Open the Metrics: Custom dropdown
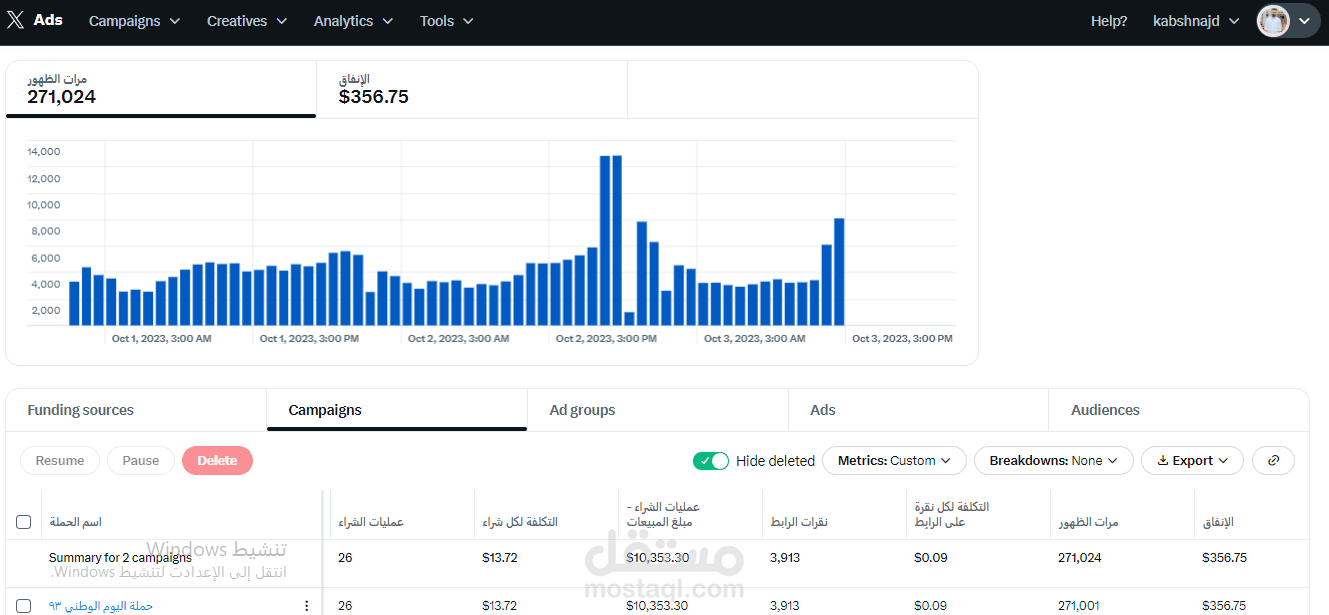This screenshot has width=1329, height=615. [894, 460]
